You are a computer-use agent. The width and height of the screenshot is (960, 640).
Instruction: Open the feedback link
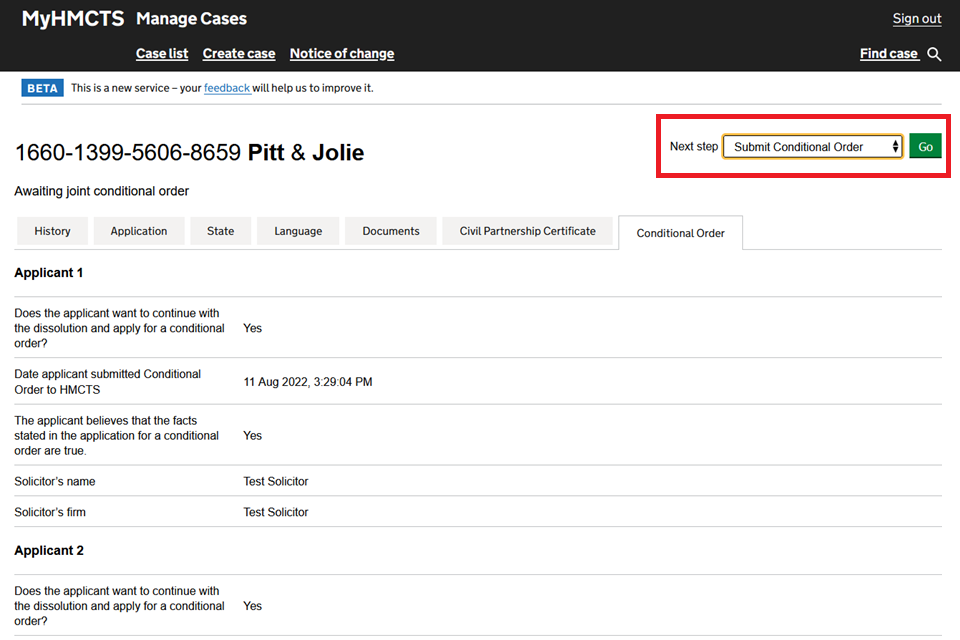(x=227, y=88)
